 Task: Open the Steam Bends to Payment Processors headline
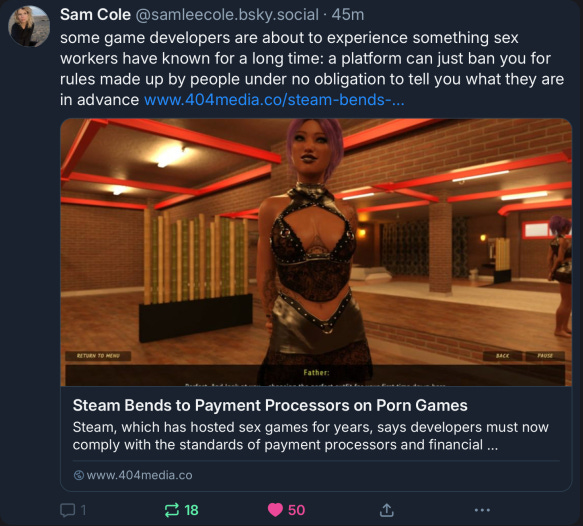pos(270,405)
